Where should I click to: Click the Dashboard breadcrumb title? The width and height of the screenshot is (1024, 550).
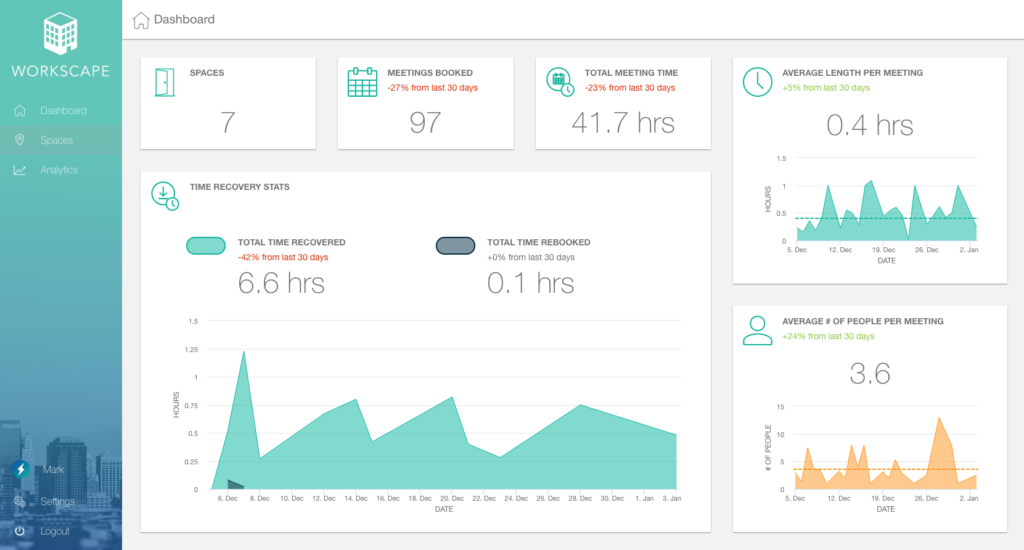click(x=184, y=20)
